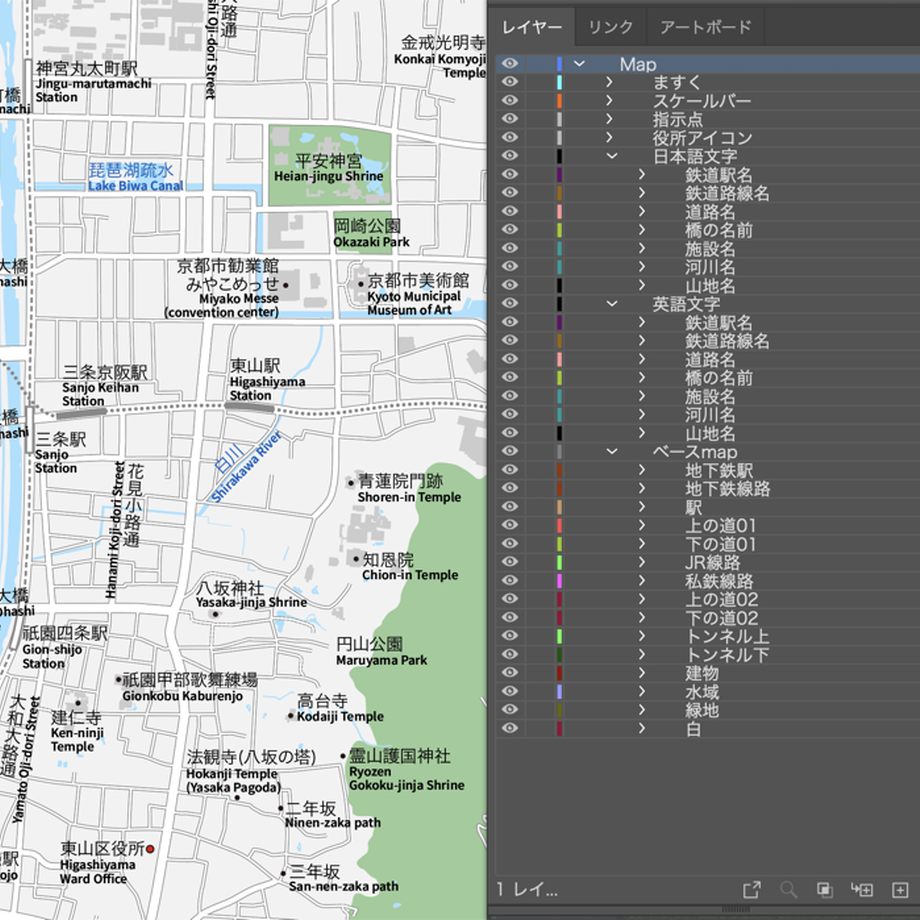The width and height of the screenshot is (920, 920).
Task: Hide the 役所アイコン layer
Action: [510, 137]
